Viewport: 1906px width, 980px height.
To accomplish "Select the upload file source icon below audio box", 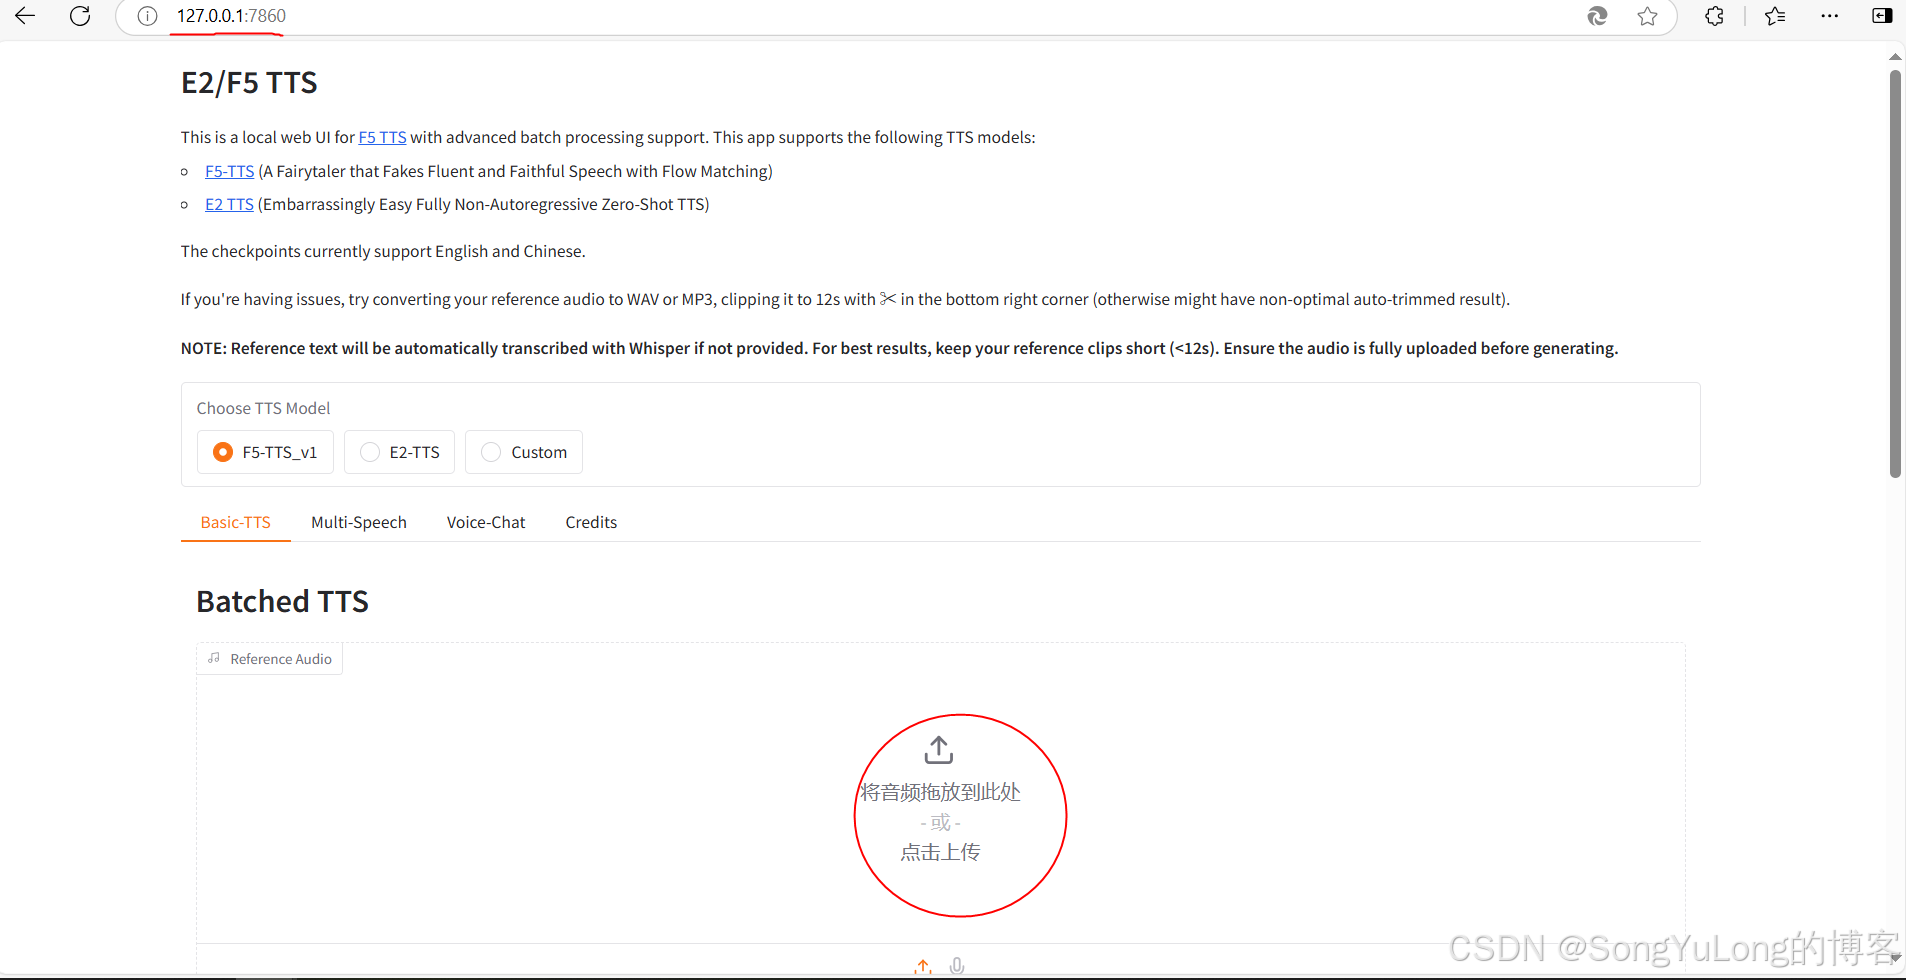I will pos(923,966).
